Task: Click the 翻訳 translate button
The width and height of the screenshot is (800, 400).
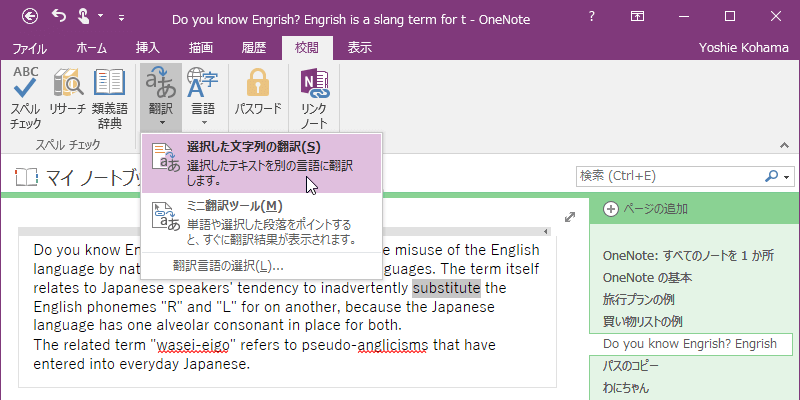Action: point(161,97)
